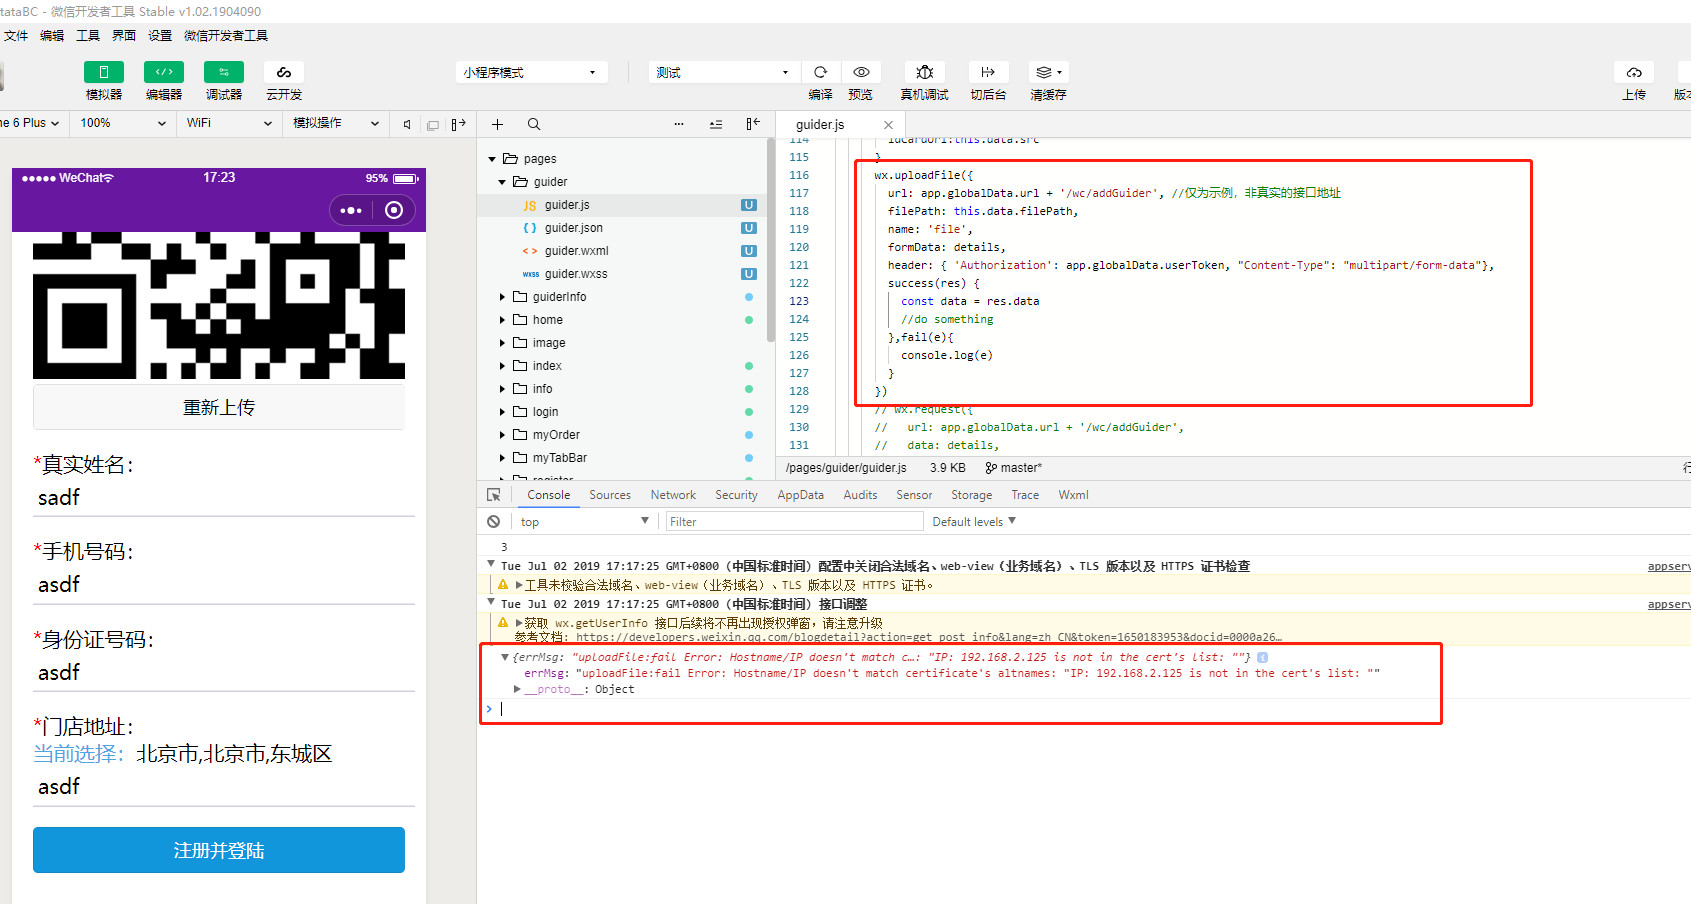Open guider.wxml in file tree
This screenshot has width=1691, height=904.
tap(576, 251)
